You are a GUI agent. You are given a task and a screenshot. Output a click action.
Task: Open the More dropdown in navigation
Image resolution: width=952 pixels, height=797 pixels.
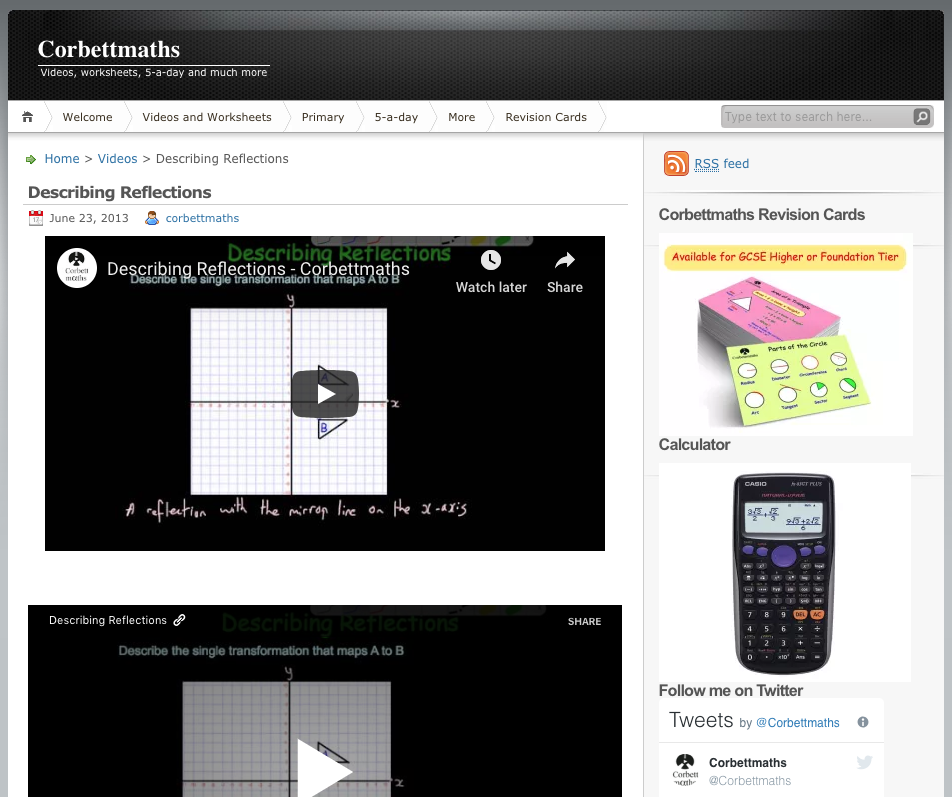pyautogui.click(x=461, y=117)
